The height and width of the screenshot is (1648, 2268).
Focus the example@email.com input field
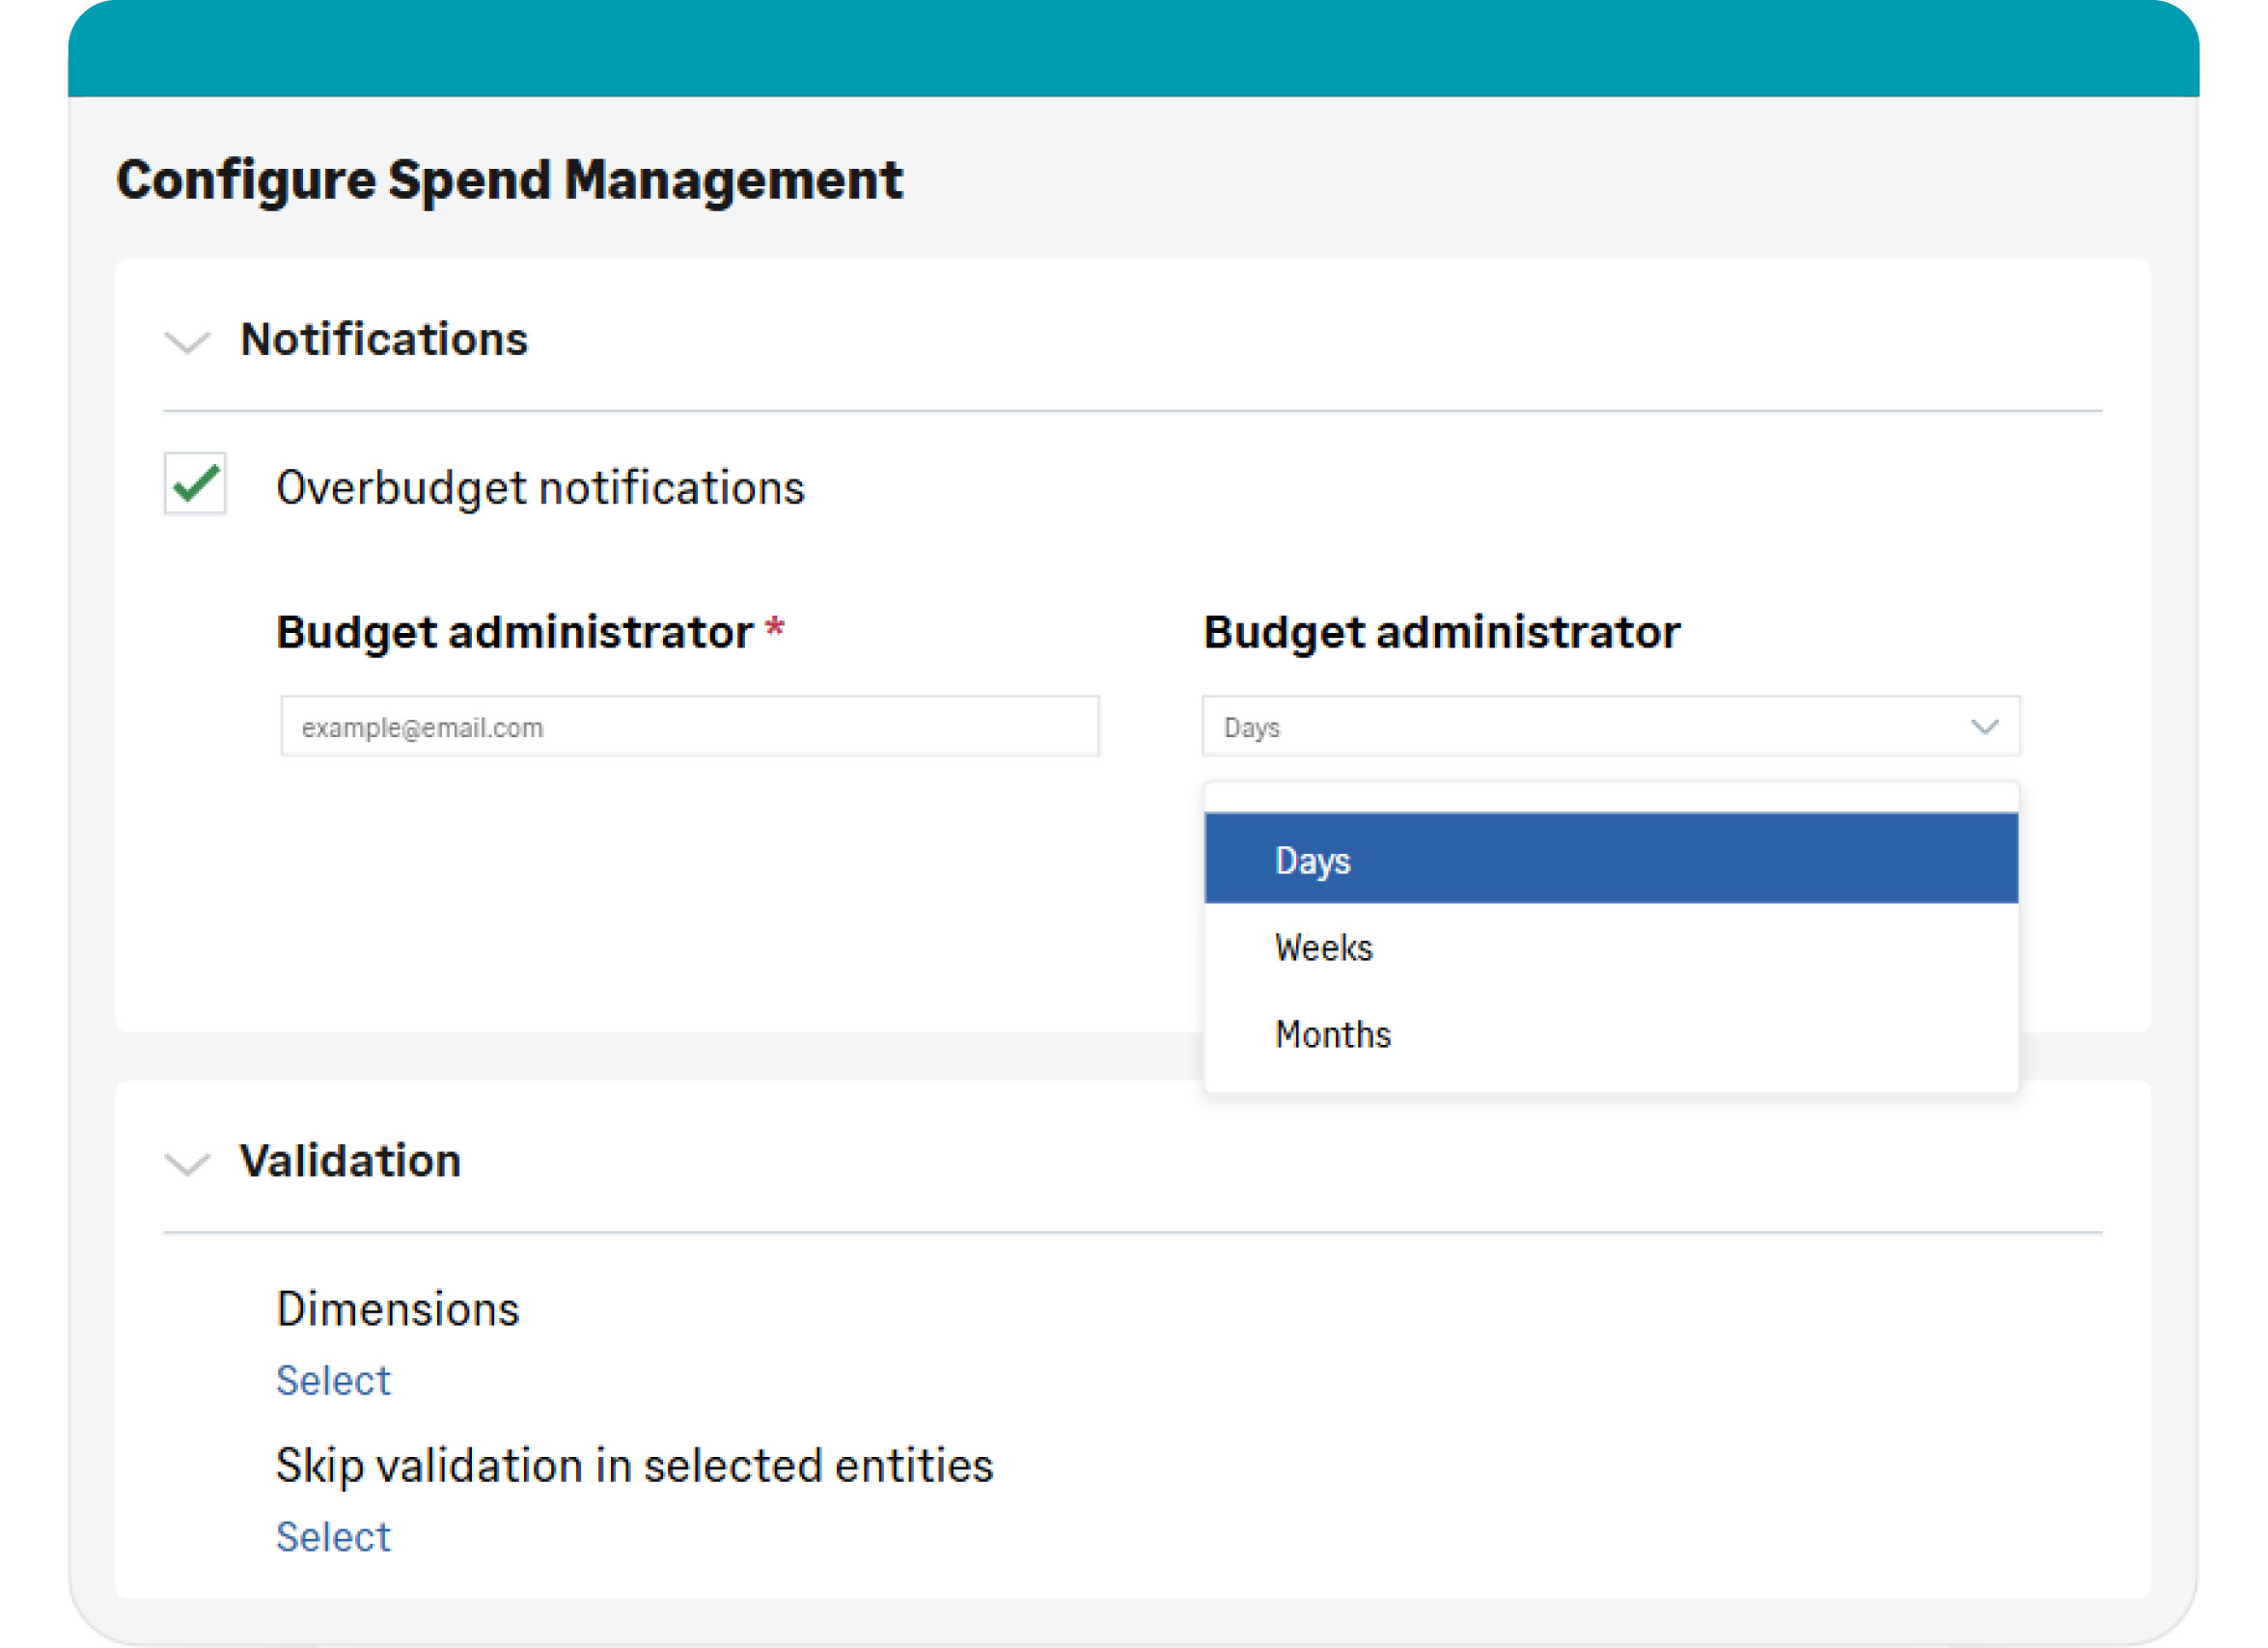click(689, 727)
